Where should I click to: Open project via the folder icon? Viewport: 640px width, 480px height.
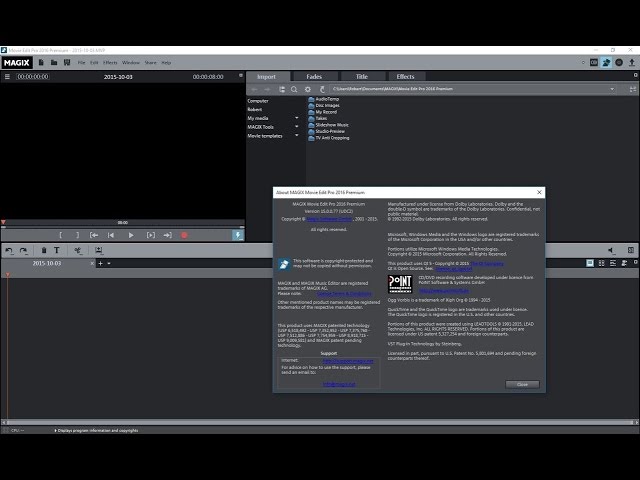[x=54, y=62]
